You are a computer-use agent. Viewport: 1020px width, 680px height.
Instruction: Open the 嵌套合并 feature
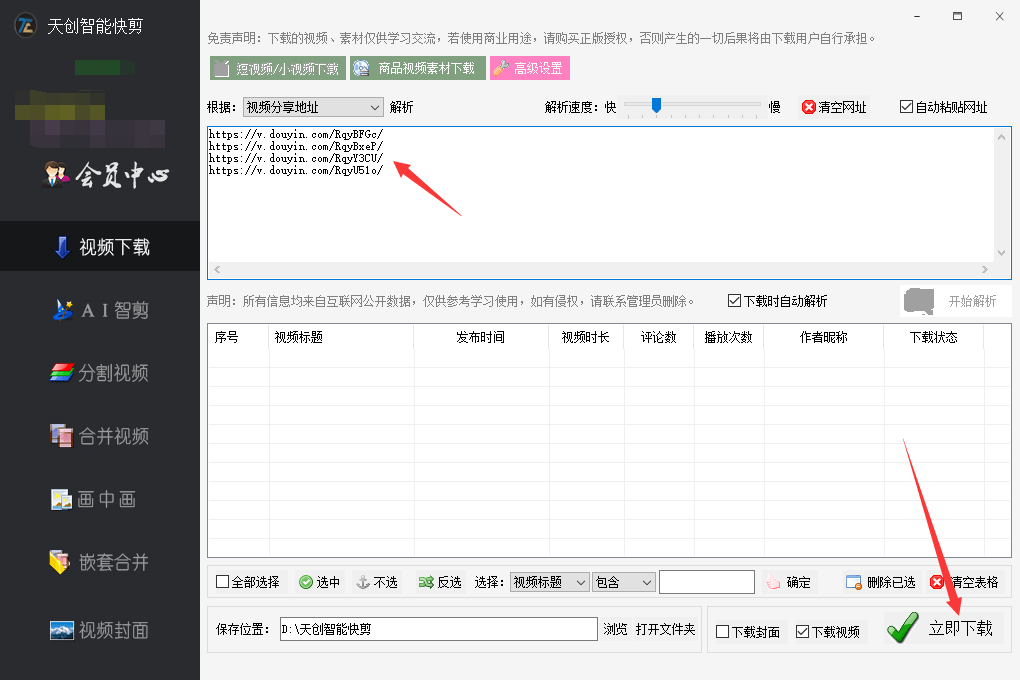pos(99,562)
